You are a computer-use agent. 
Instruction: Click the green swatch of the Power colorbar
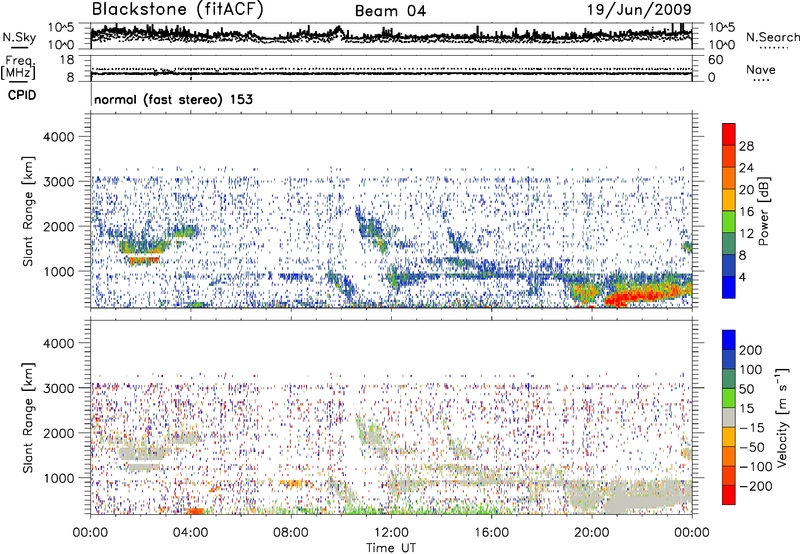729,222
